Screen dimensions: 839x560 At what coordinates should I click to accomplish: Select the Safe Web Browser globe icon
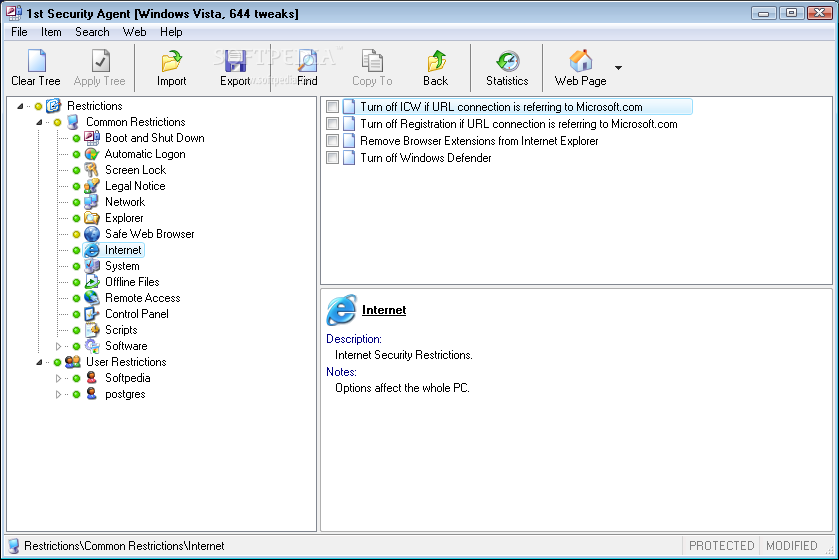click(x=92, y=234)
